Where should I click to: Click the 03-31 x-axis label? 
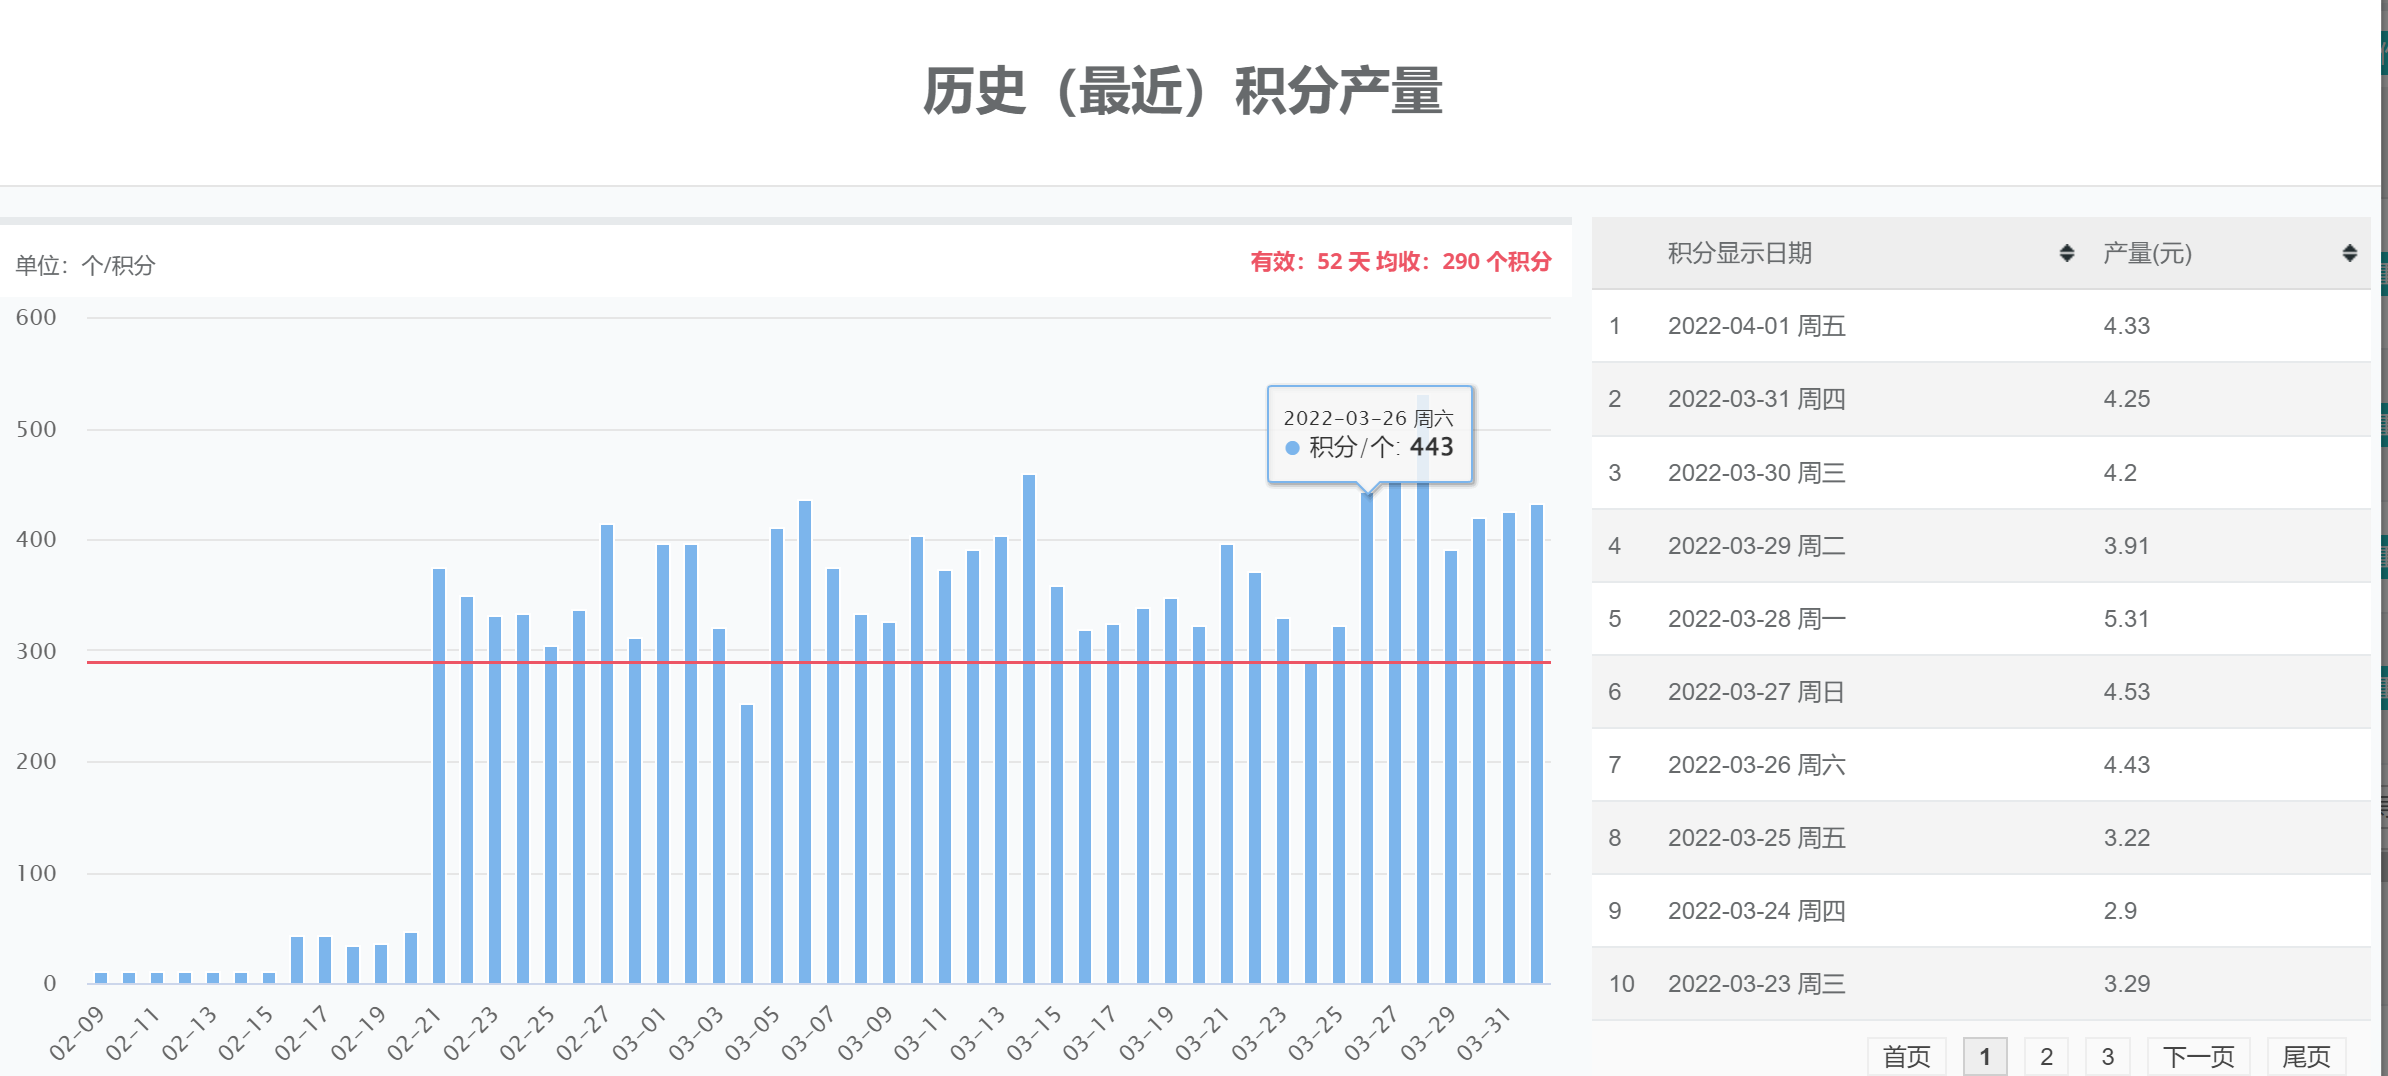pyautogui.click(x=1483, y=1033)
